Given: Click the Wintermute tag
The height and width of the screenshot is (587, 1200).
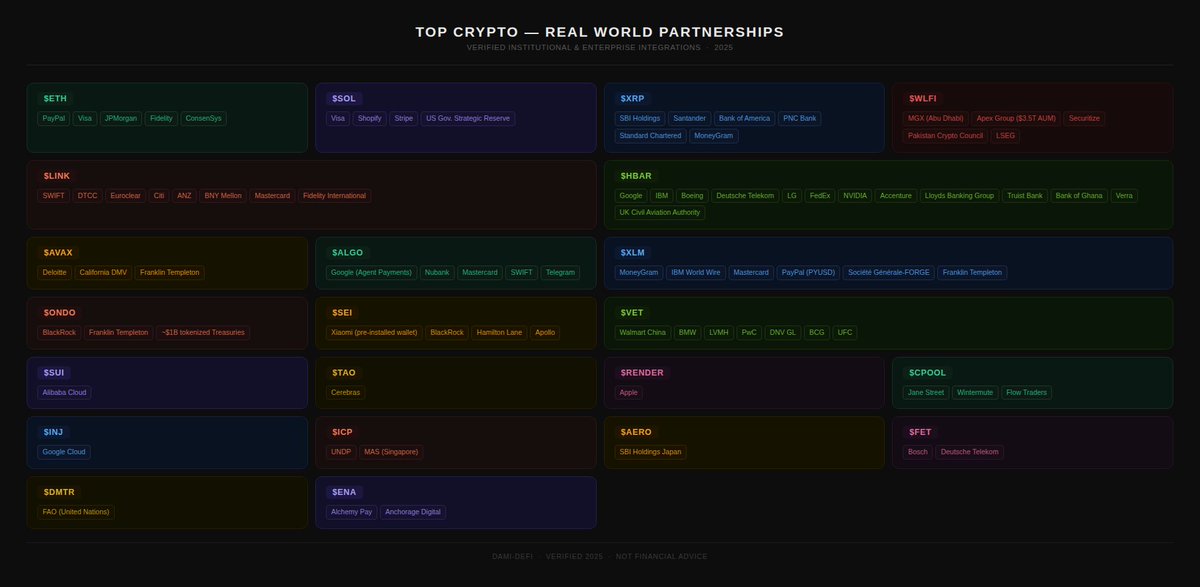Looking at the screenshot, I should coord(975,392).
